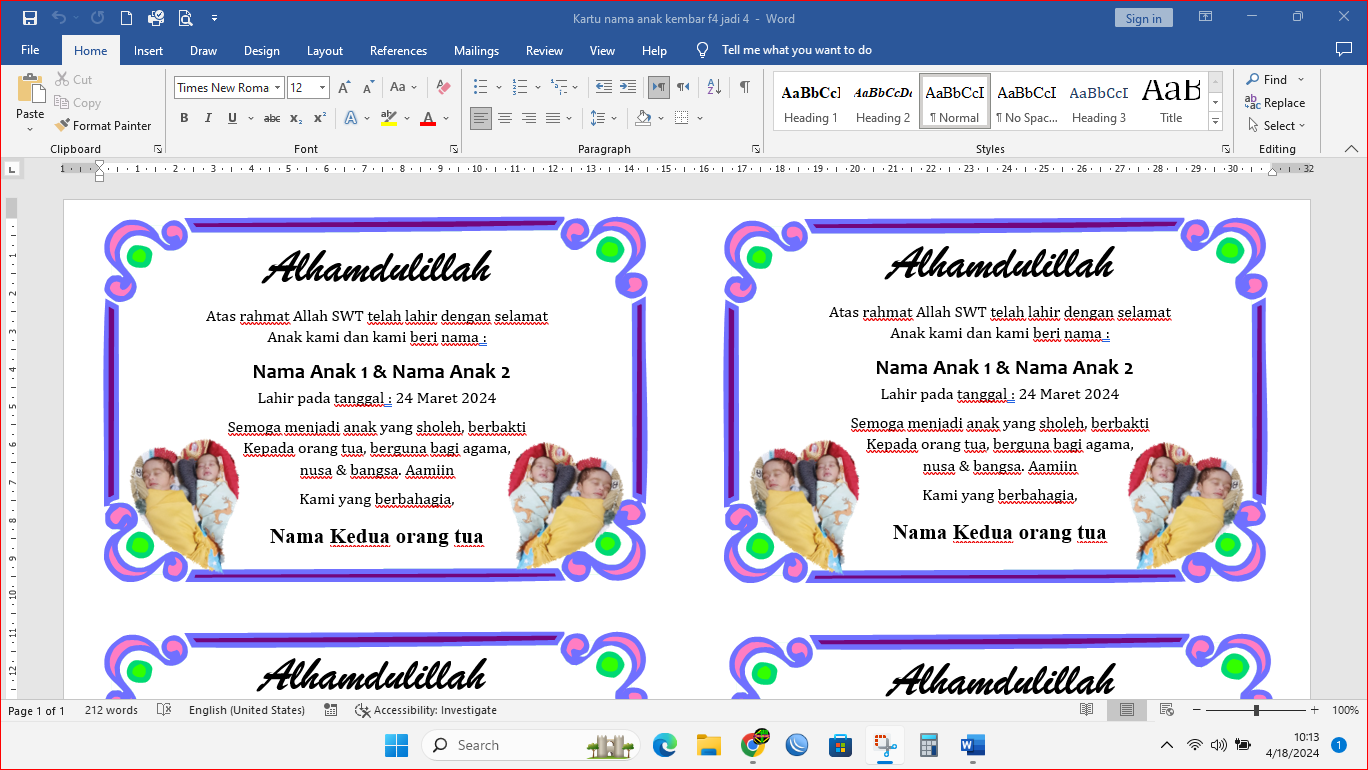
Task: Create a new blank document icon
Action: coord(126,18)
